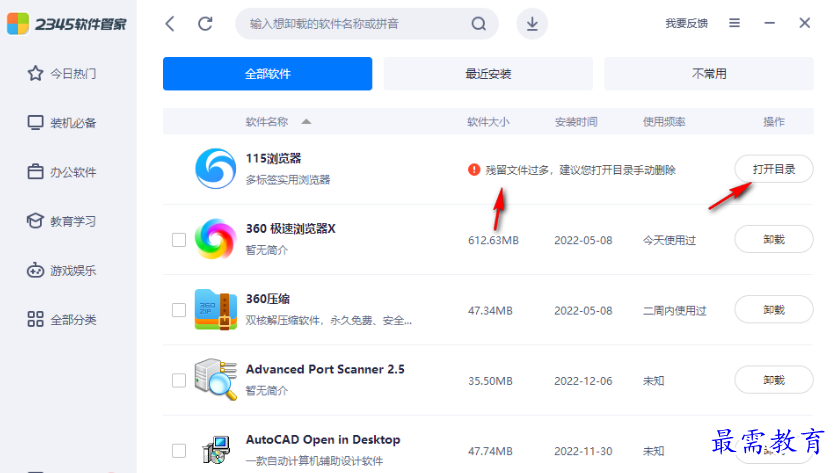
Task: Click 打开目录 button for 115浏览器
Action: [x=774, y=169]
